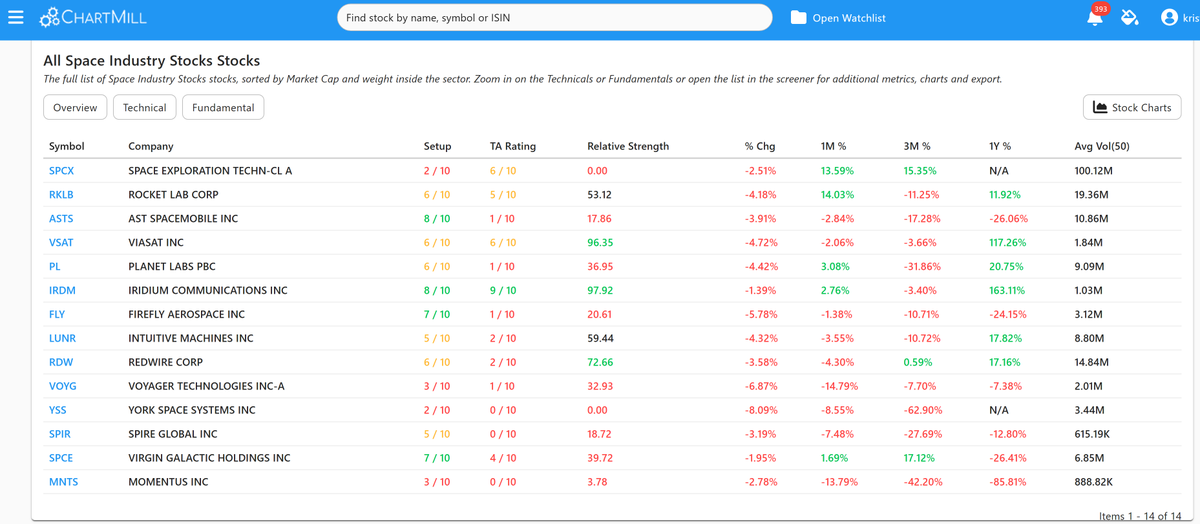Click AST SPACEMOBILE INC company name
The height and width of the screenshot is (524, 1200).
(x=183, y=219)
